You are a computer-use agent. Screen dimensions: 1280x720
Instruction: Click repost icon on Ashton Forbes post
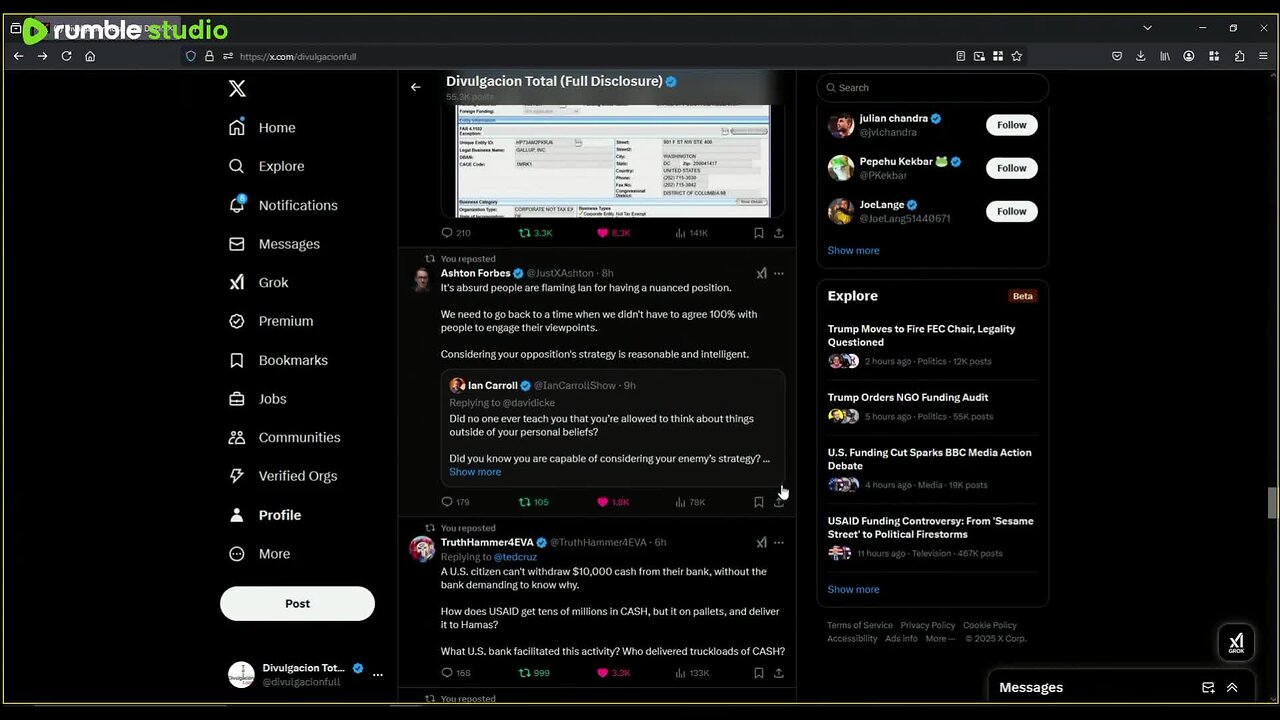[x=524, y=502]
